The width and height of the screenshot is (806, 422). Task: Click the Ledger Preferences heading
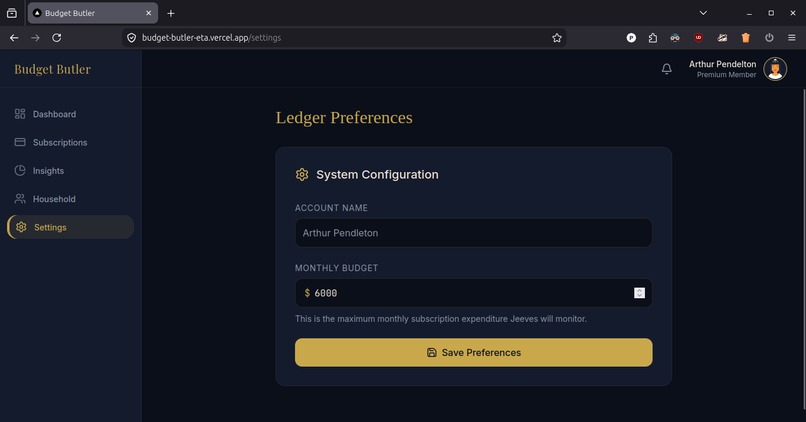click(344, 118)
